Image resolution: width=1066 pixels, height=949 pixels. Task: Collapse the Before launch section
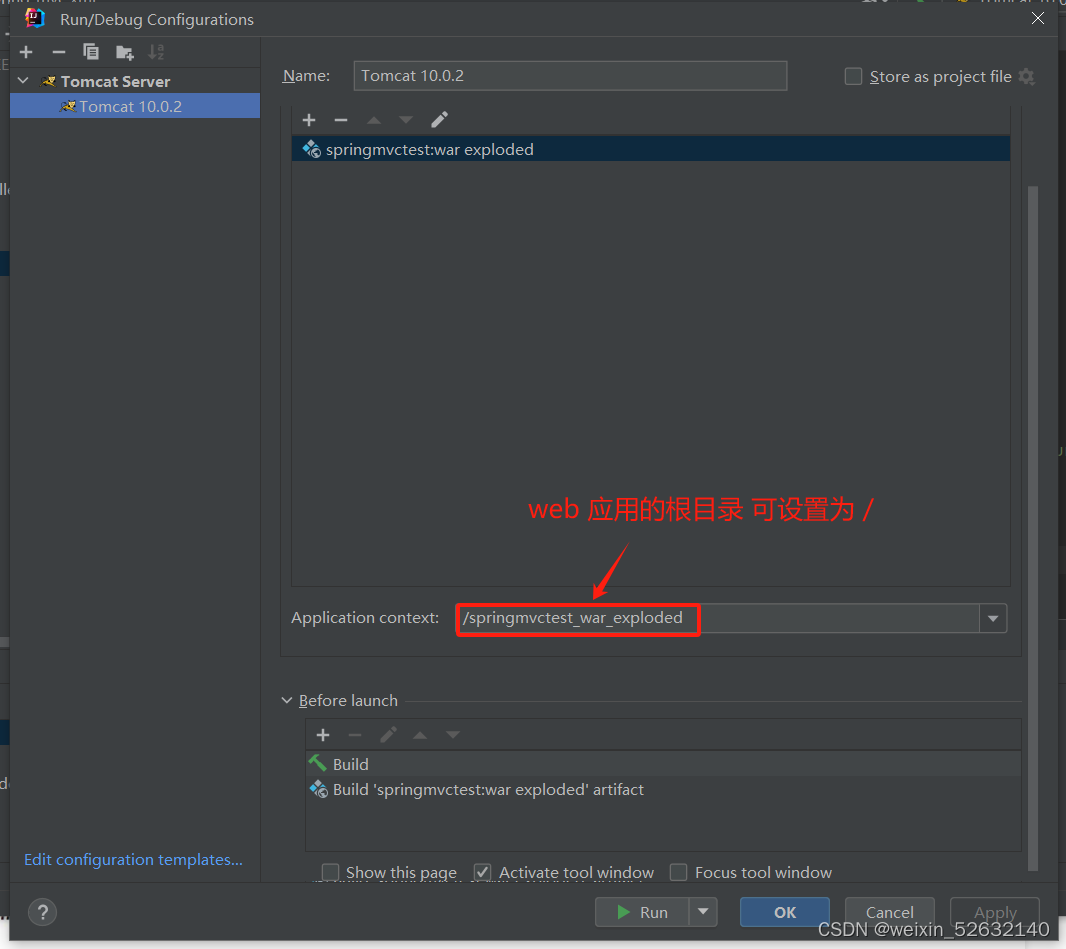click(287, 700)
